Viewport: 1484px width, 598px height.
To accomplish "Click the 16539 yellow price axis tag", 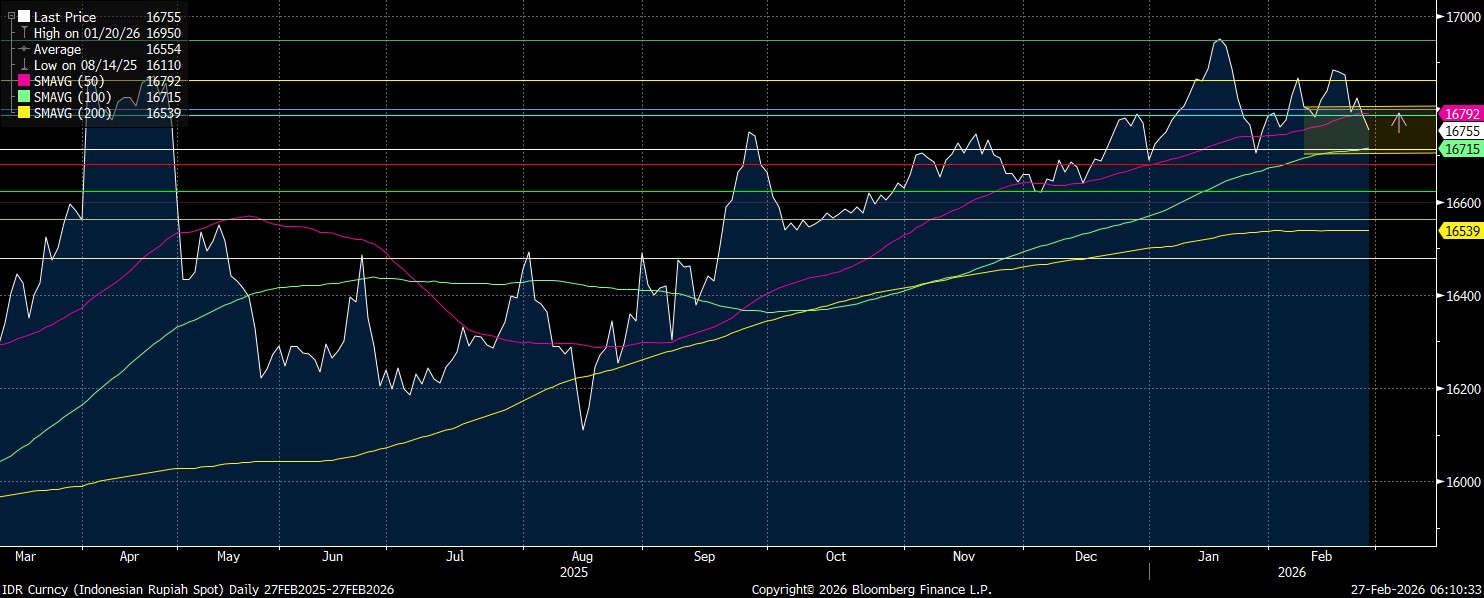I will [x=1460, y=231].
